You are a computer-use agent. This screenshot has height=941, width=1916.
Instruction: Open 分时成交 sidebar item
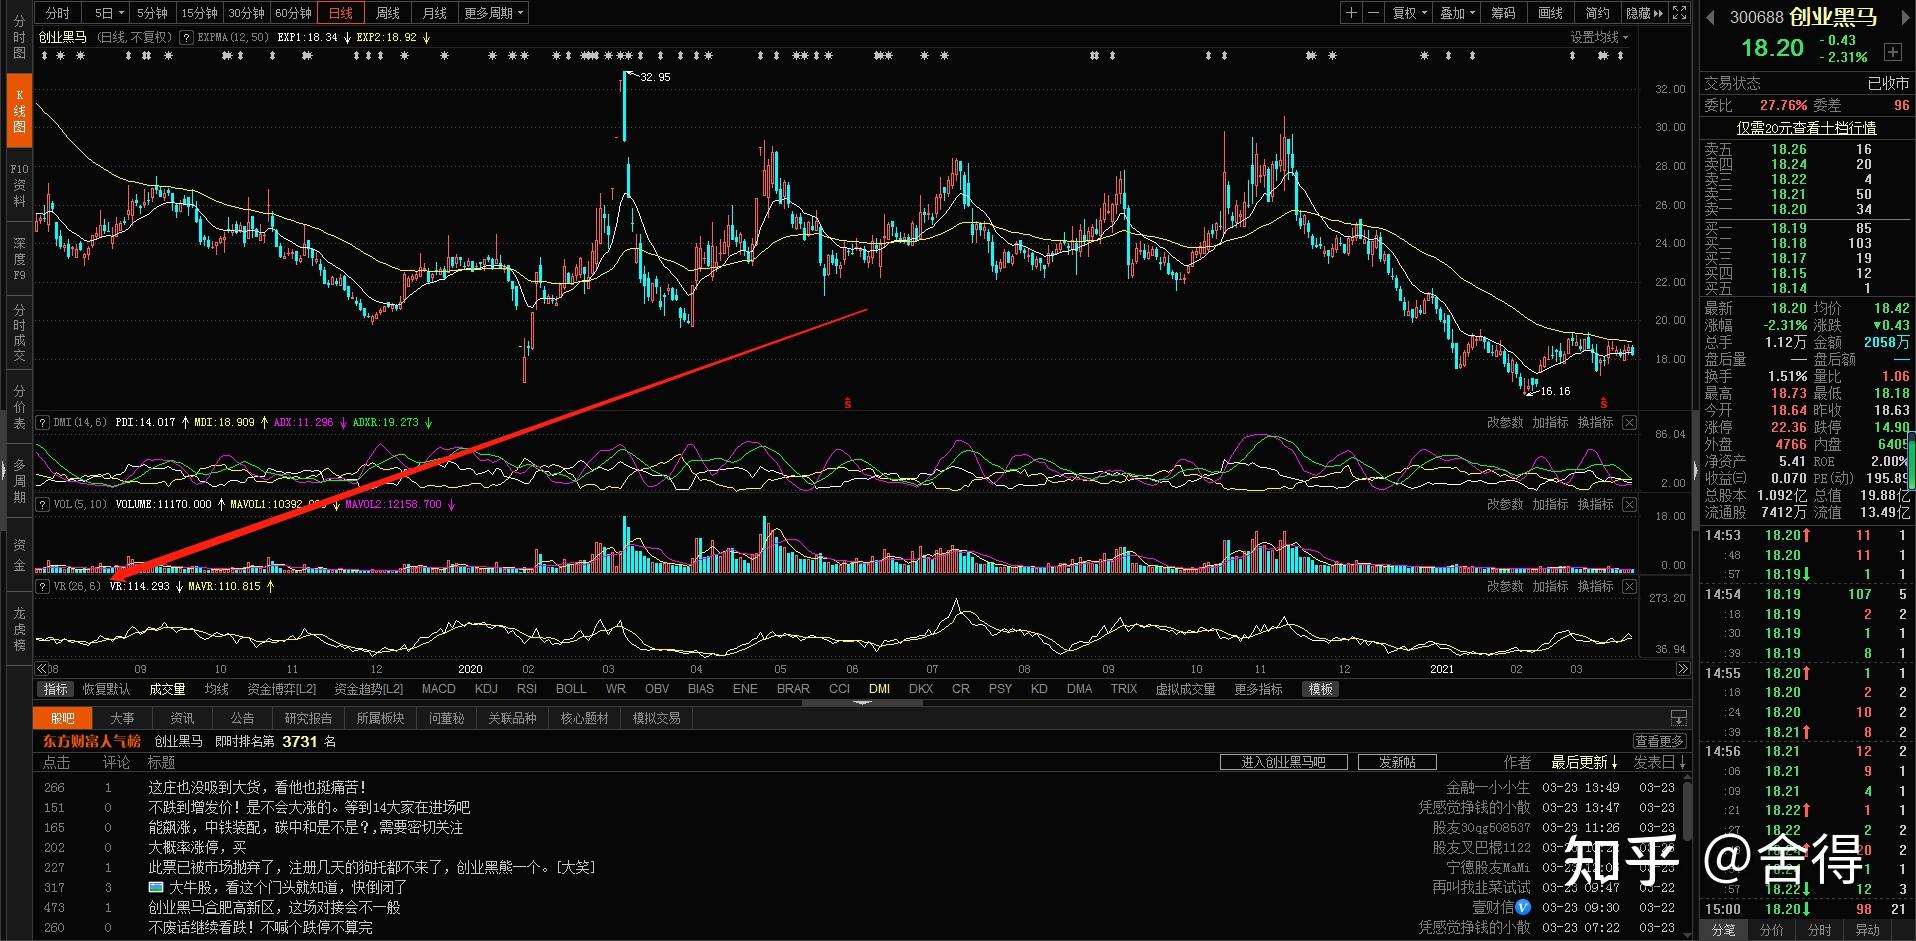[x=19, y=333]
